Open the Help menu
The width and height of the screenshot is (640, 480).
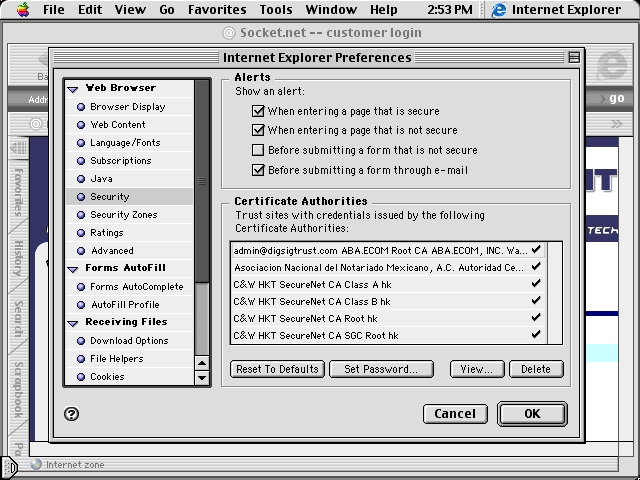click(384, 9)
